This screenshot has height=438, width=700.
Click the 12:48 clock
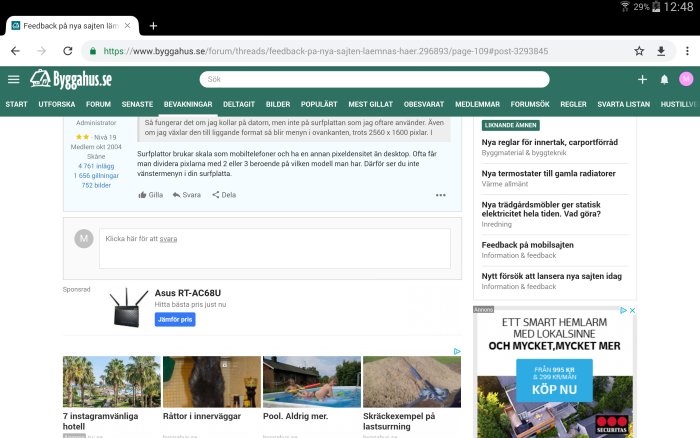(679, 7)
